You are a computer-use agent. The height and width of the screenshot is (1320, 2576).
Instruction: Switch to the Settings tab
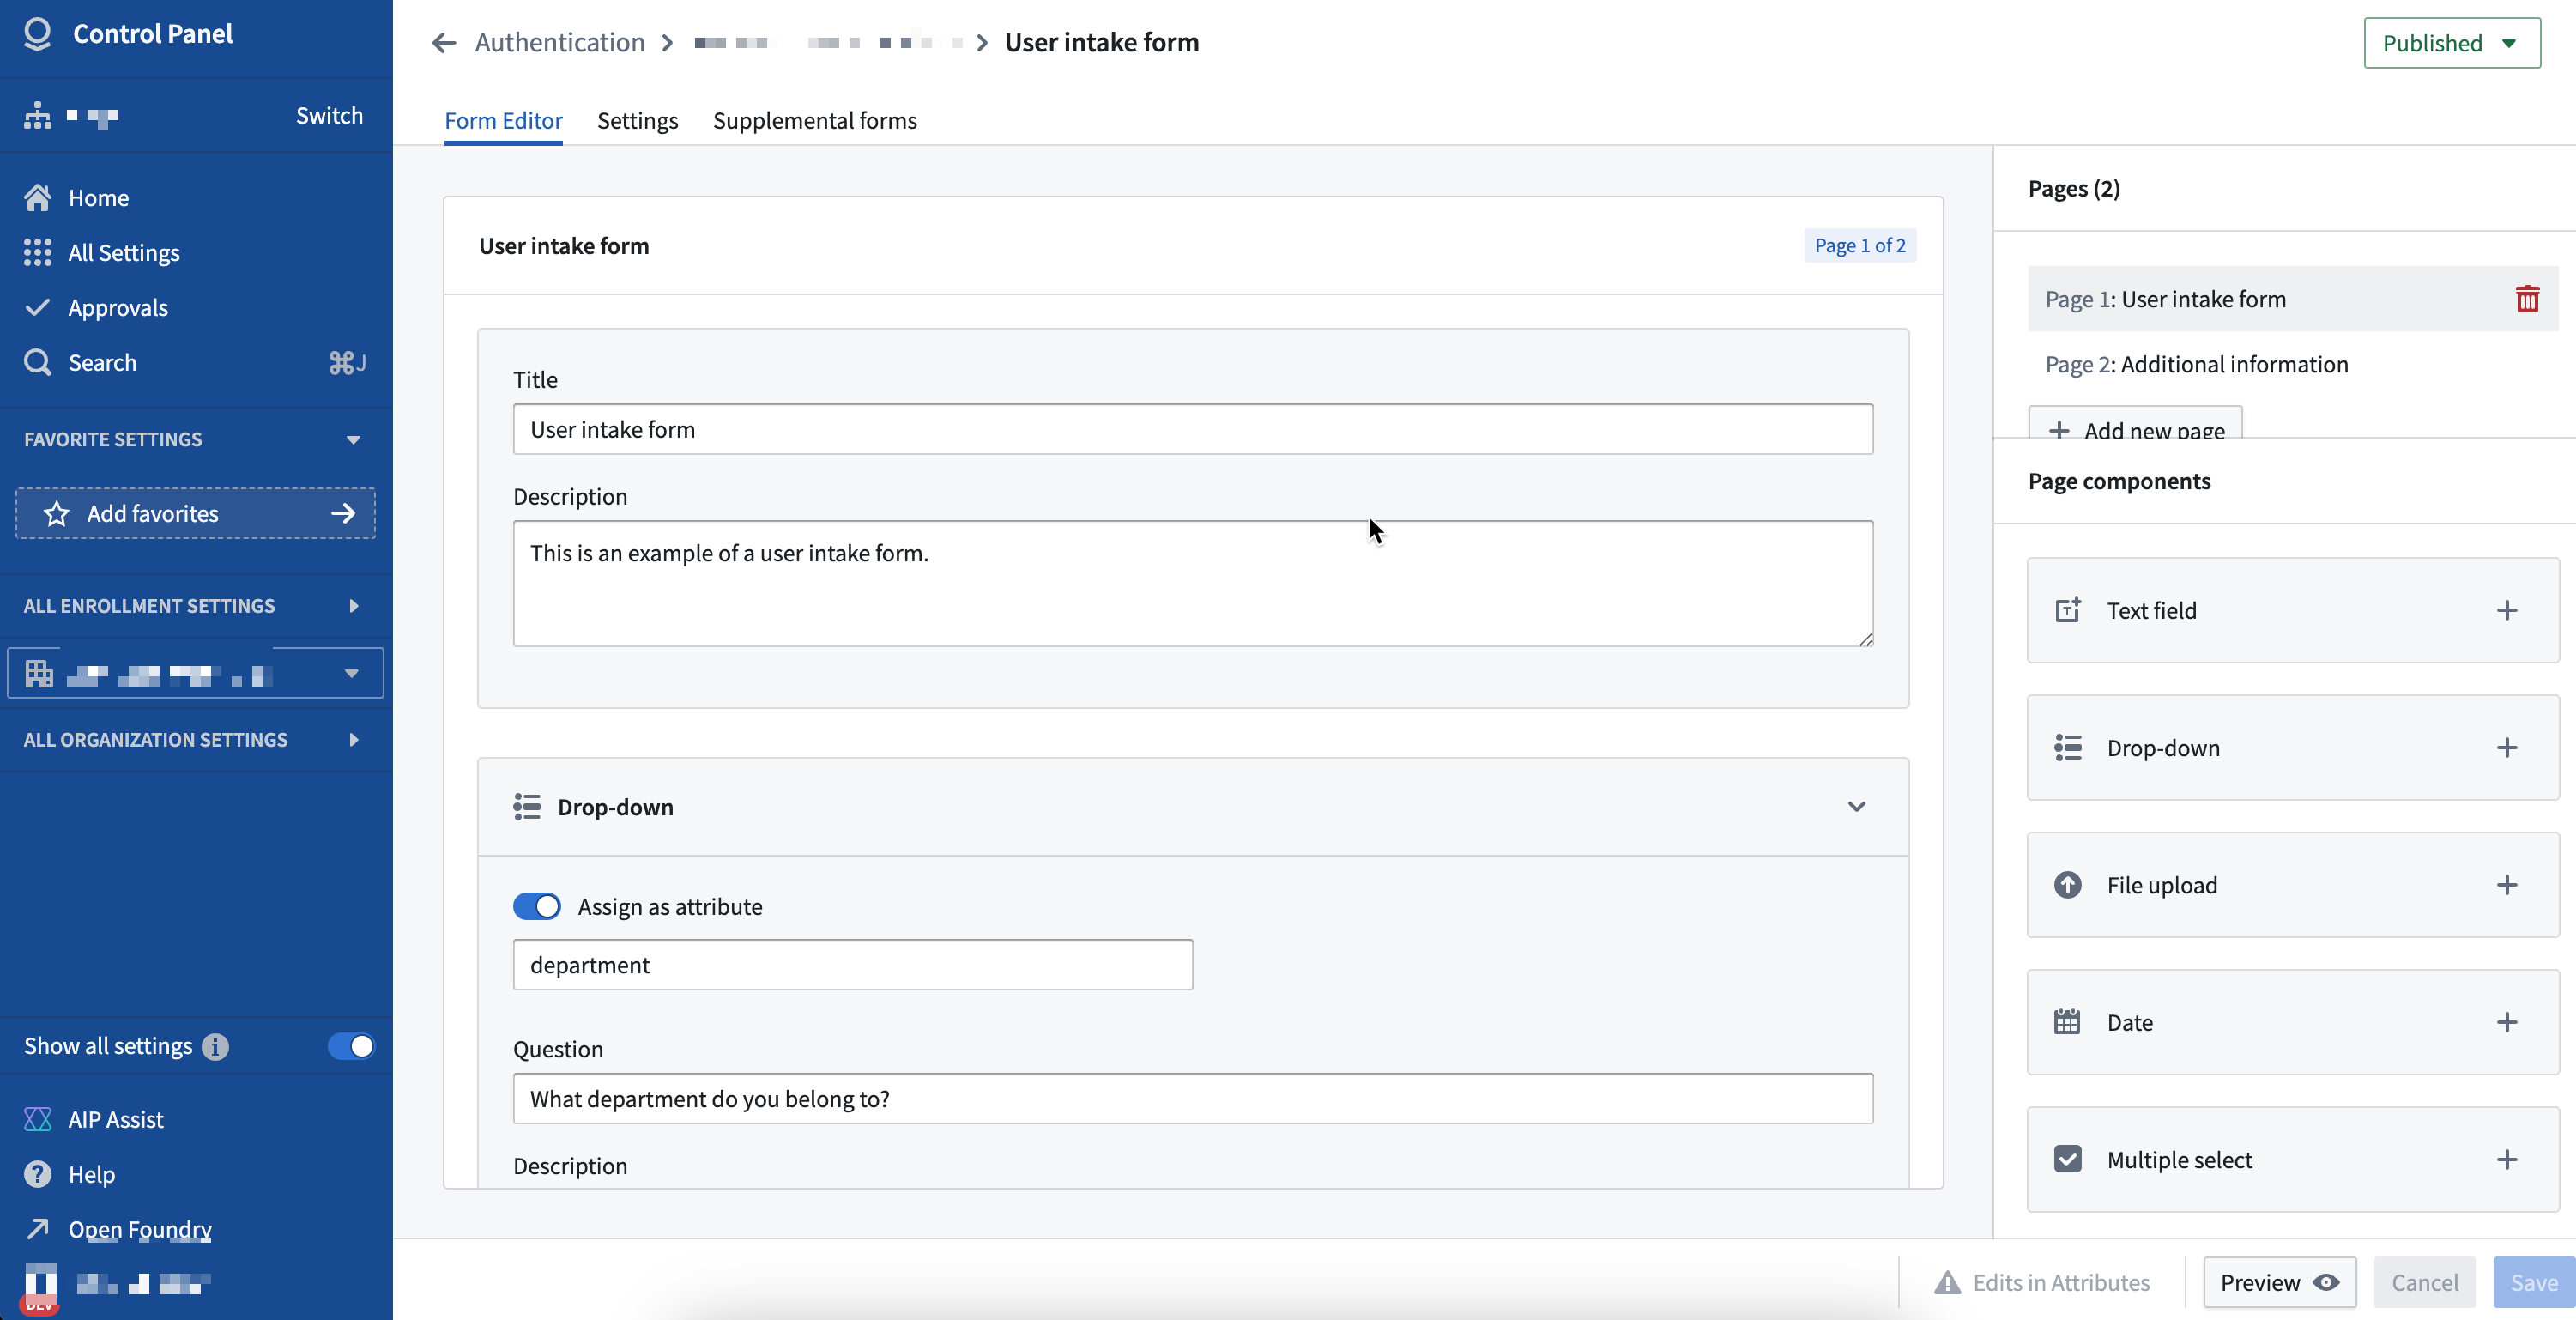[x=638, y=121]
